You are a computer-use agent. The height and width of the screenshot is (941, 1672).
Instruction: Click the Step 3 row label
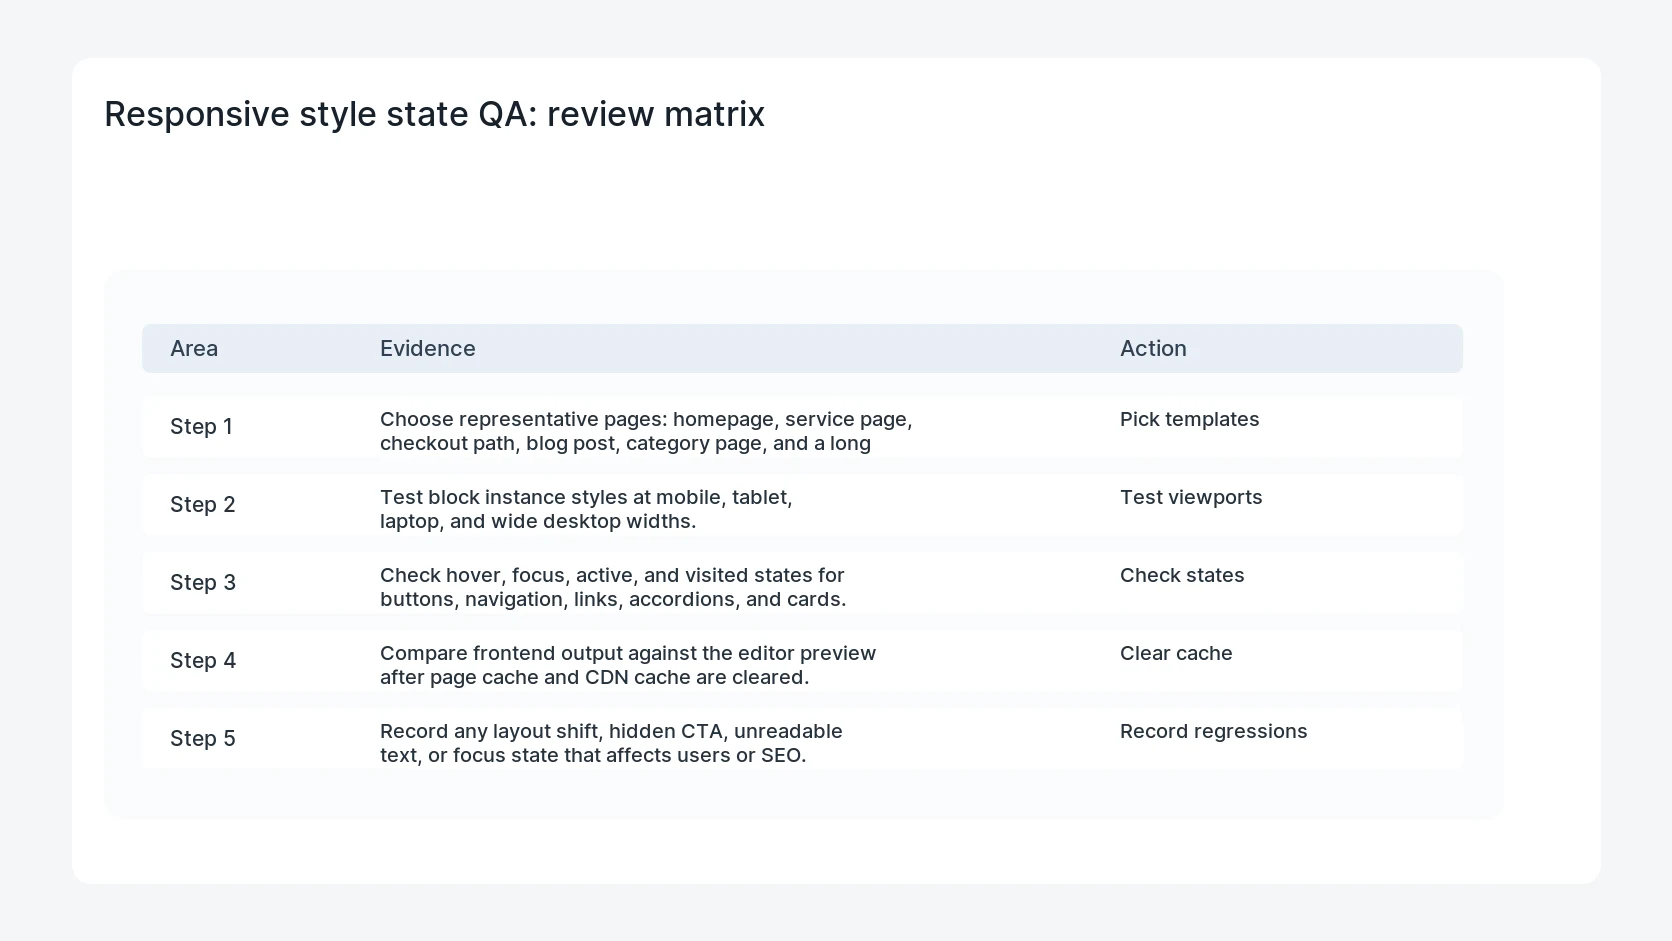203,582
